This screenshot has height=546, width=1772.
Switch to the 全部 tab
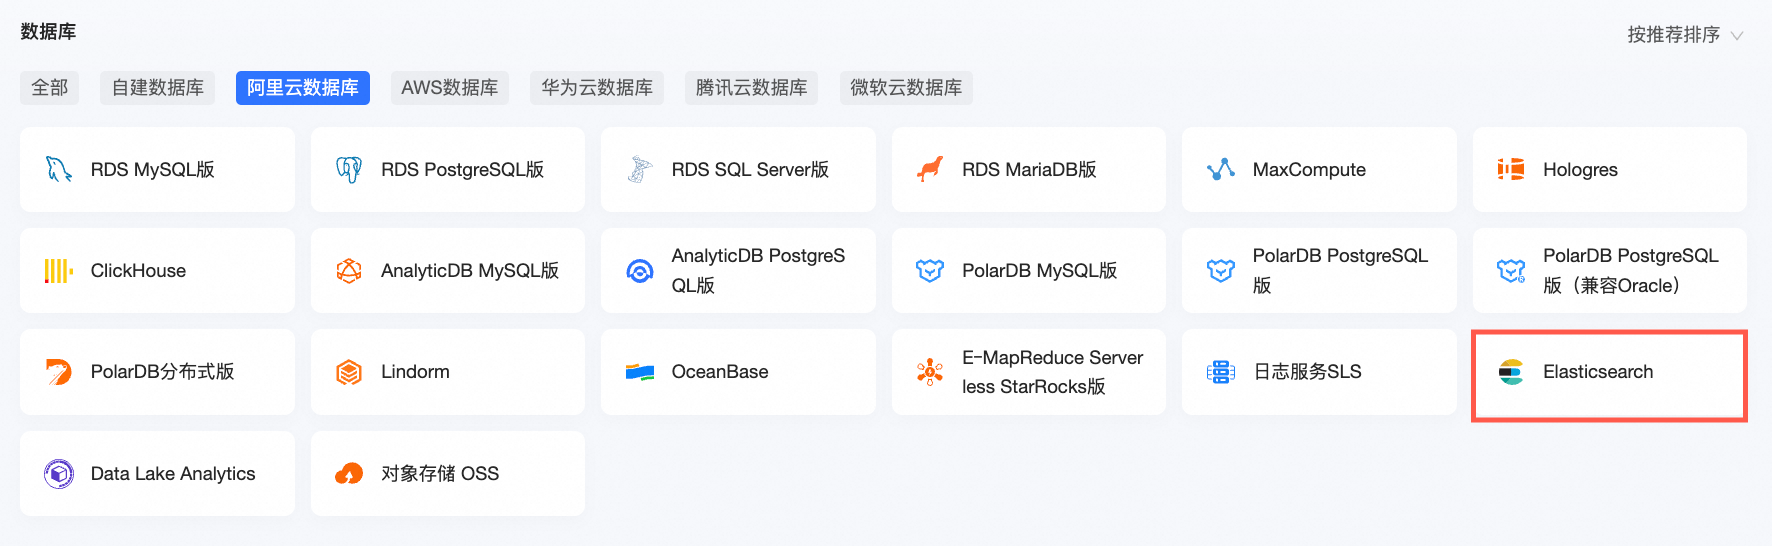pyautogui.click(x=50, y=88)
